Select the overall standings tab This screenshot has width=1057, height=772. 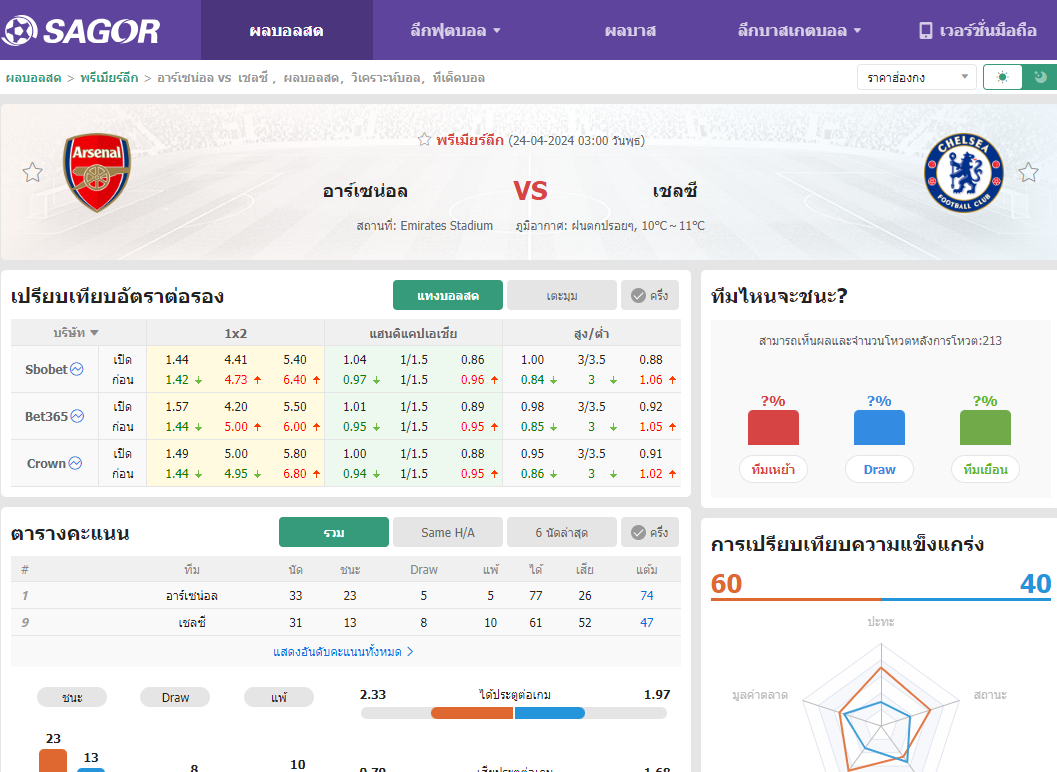(334, 533)
